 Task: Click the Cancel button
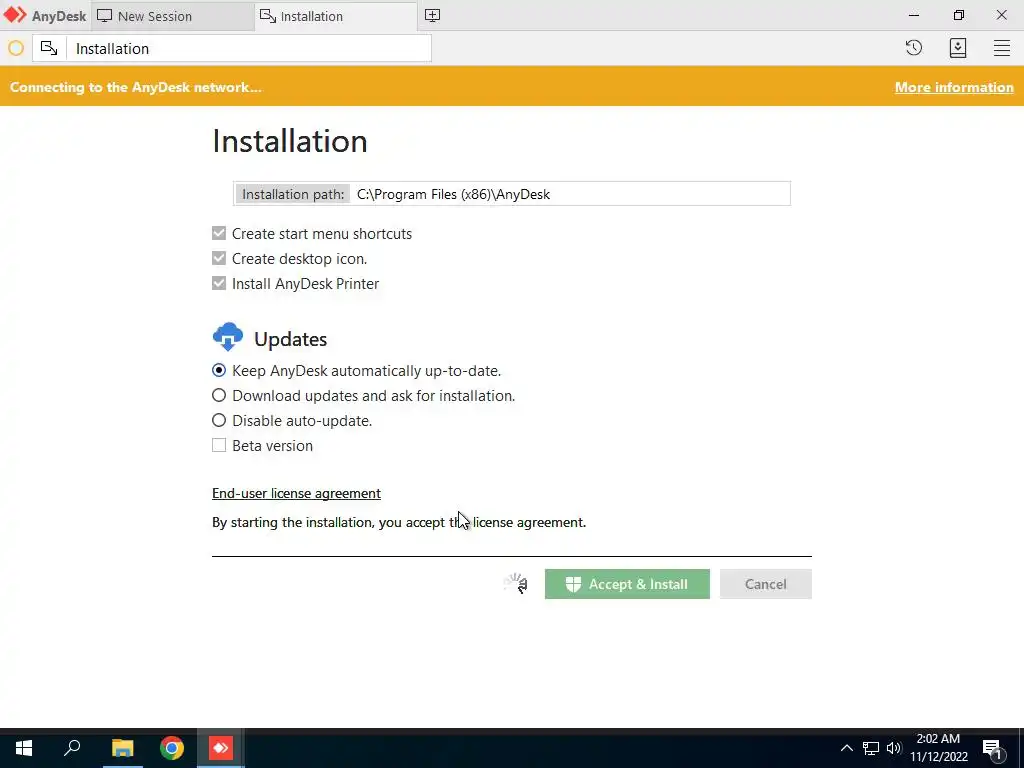[x=765, y=584]
